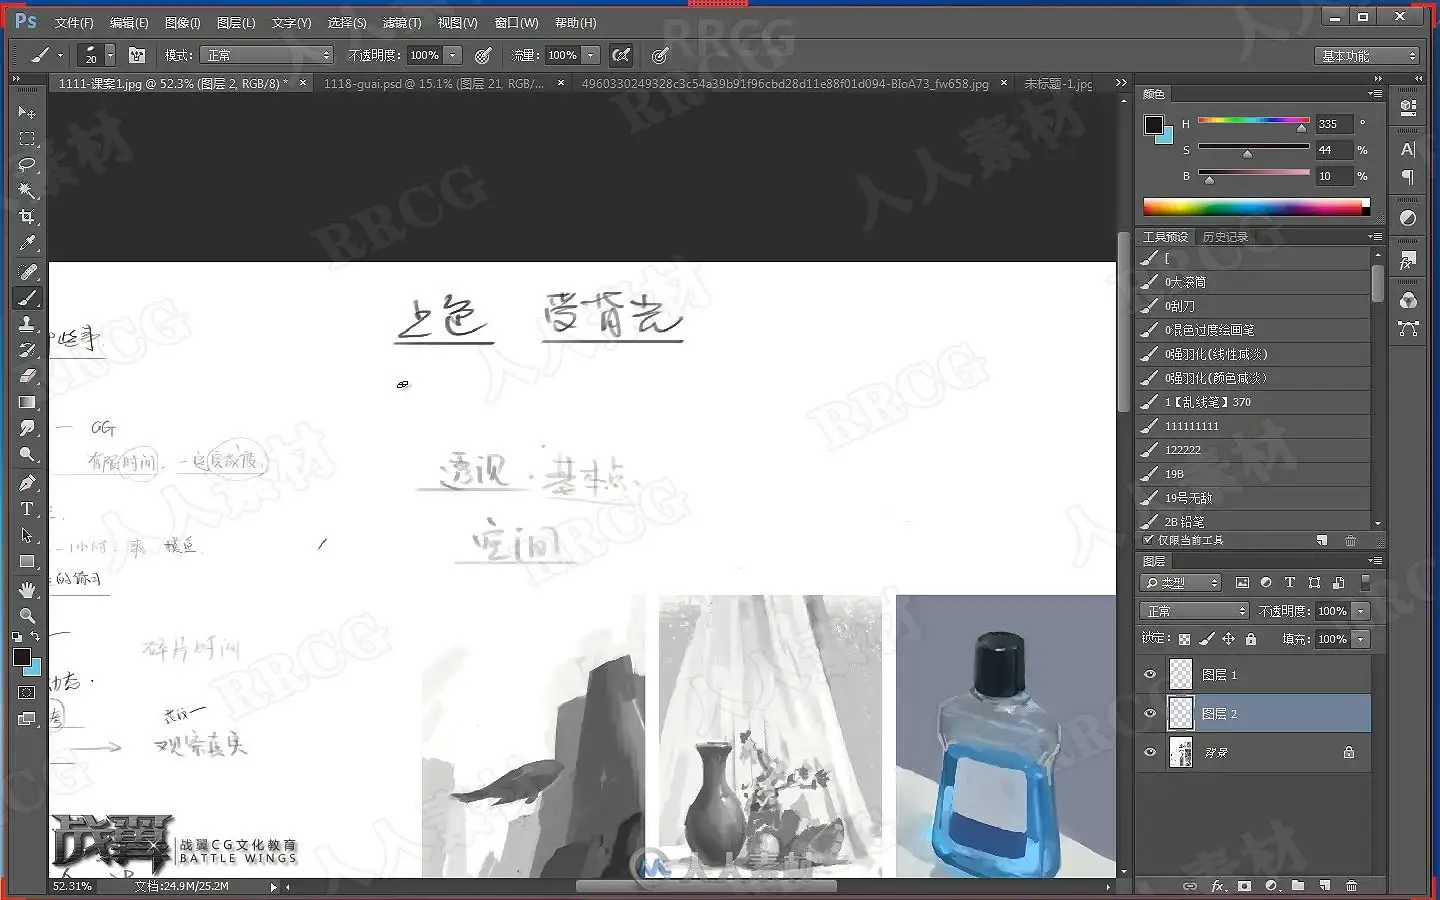Open workspace 基本功能 dropdown
The height and width of the screenshot is (900, 1440).
(1366, 56)
